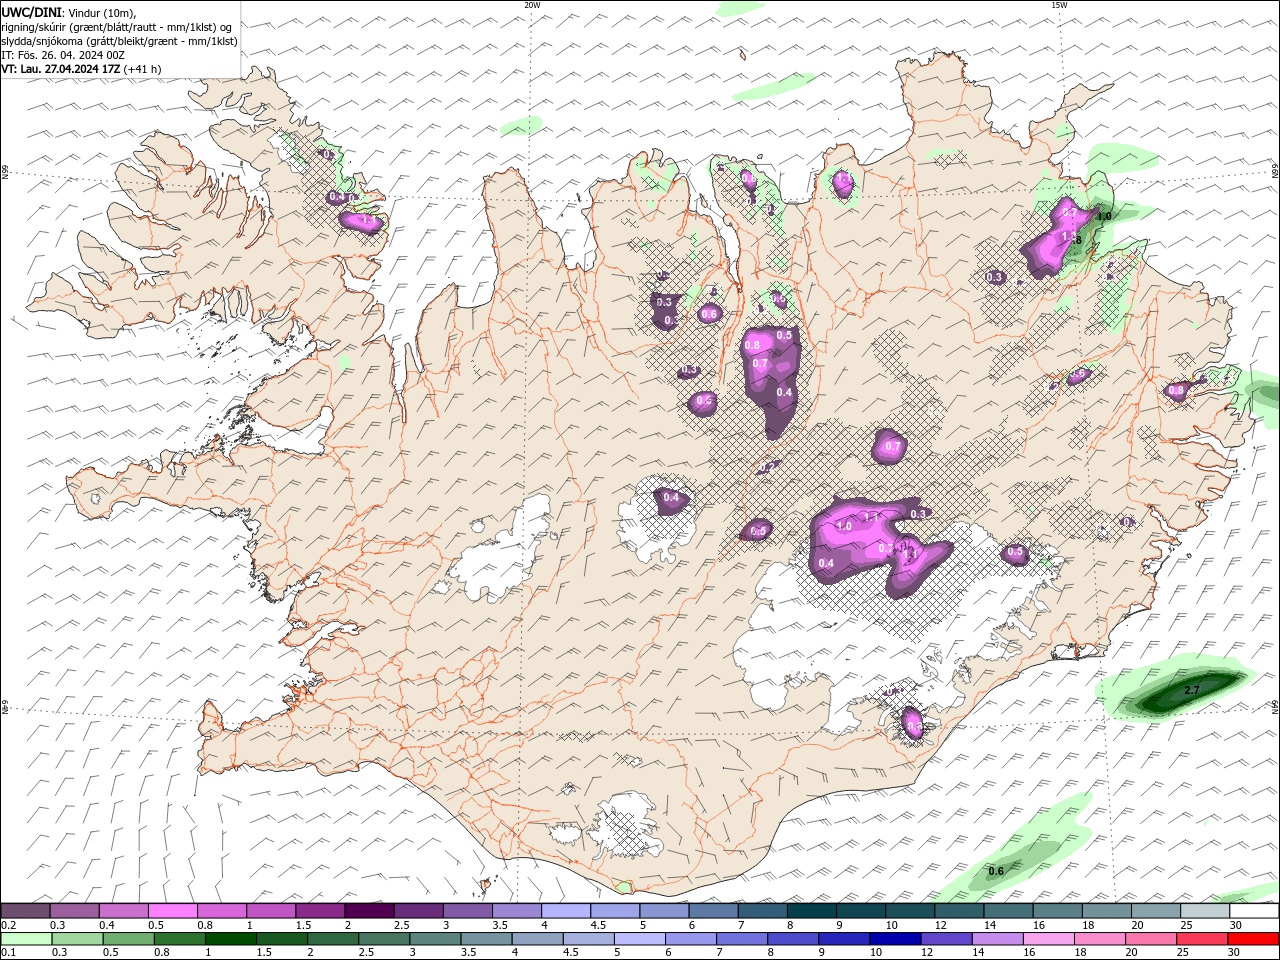Viewport: 1280px width, 960px height.
Task: Select the darkest green 1 swatch in lower rain legend
Action: 231,939
